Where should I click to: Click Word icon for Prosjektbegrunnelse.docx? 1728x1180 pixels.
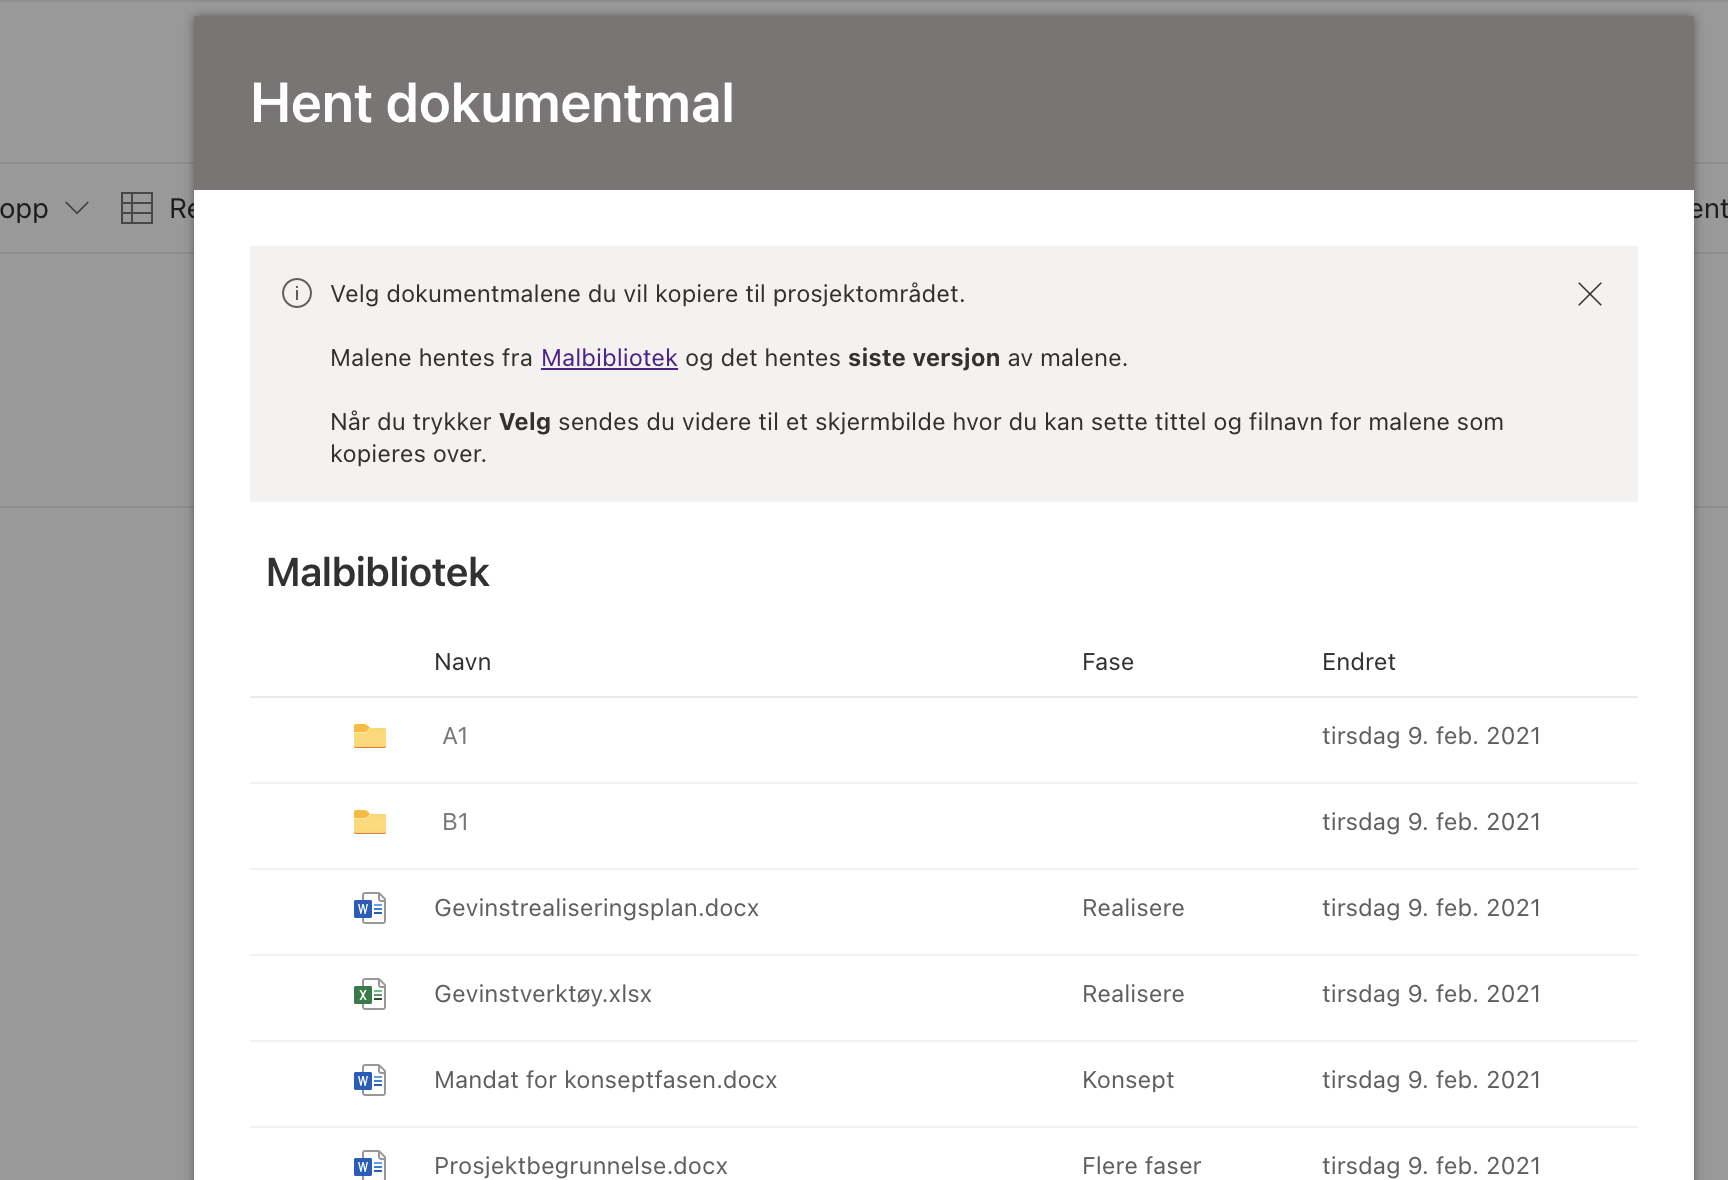click(370, 1165)
